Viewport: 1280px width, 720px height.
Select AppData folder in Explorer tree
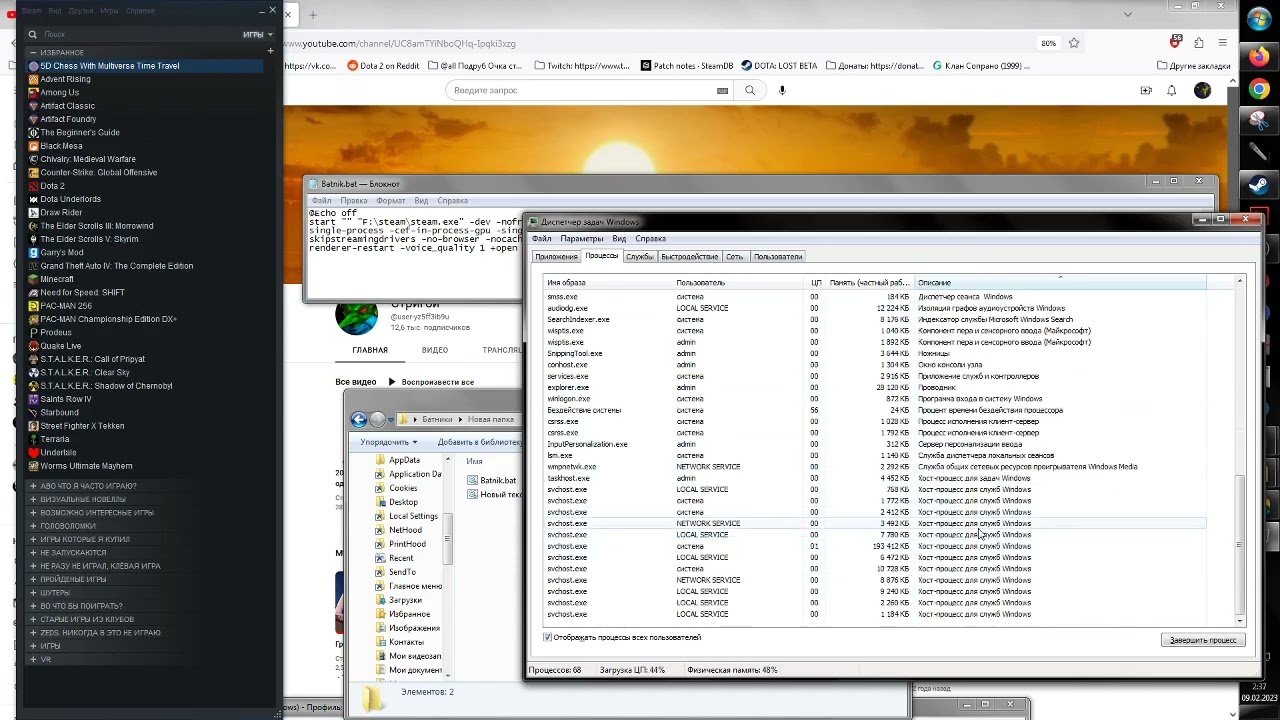[x=404, y=460]
